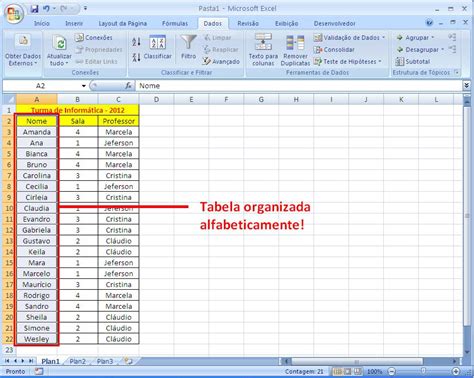This screenshot has height=378, width=474.
Task: Open the Inserir ribbon tab
Action: click(x=74, y=23)
